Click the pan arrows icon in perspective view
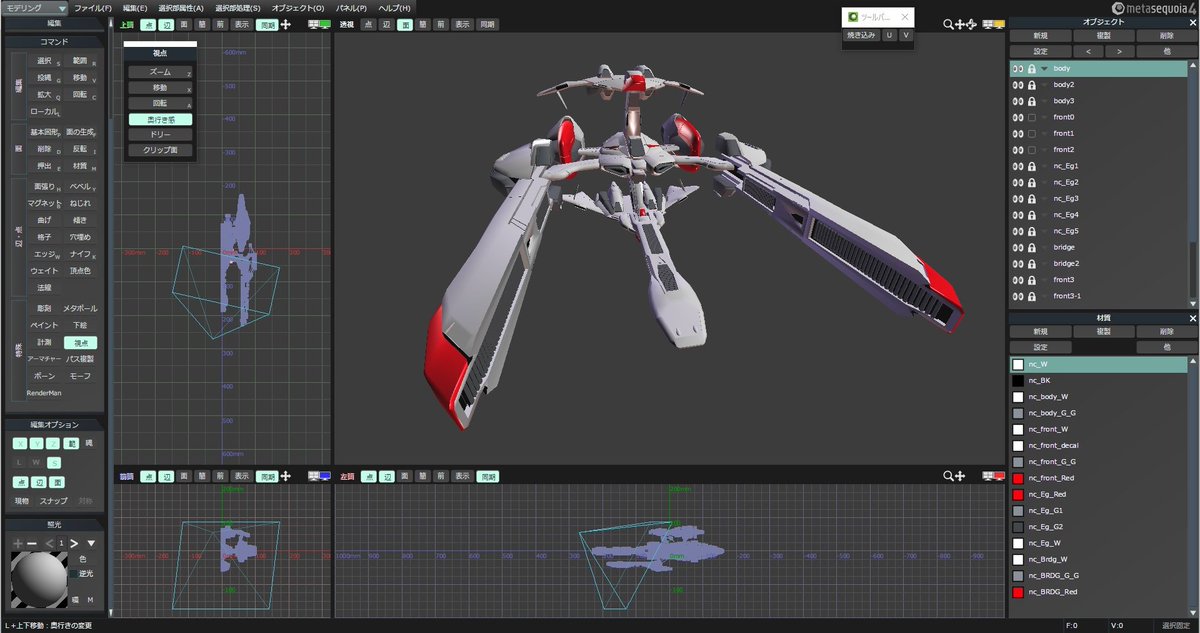Viewport: 1200px width, 633px height. point(960,24)
